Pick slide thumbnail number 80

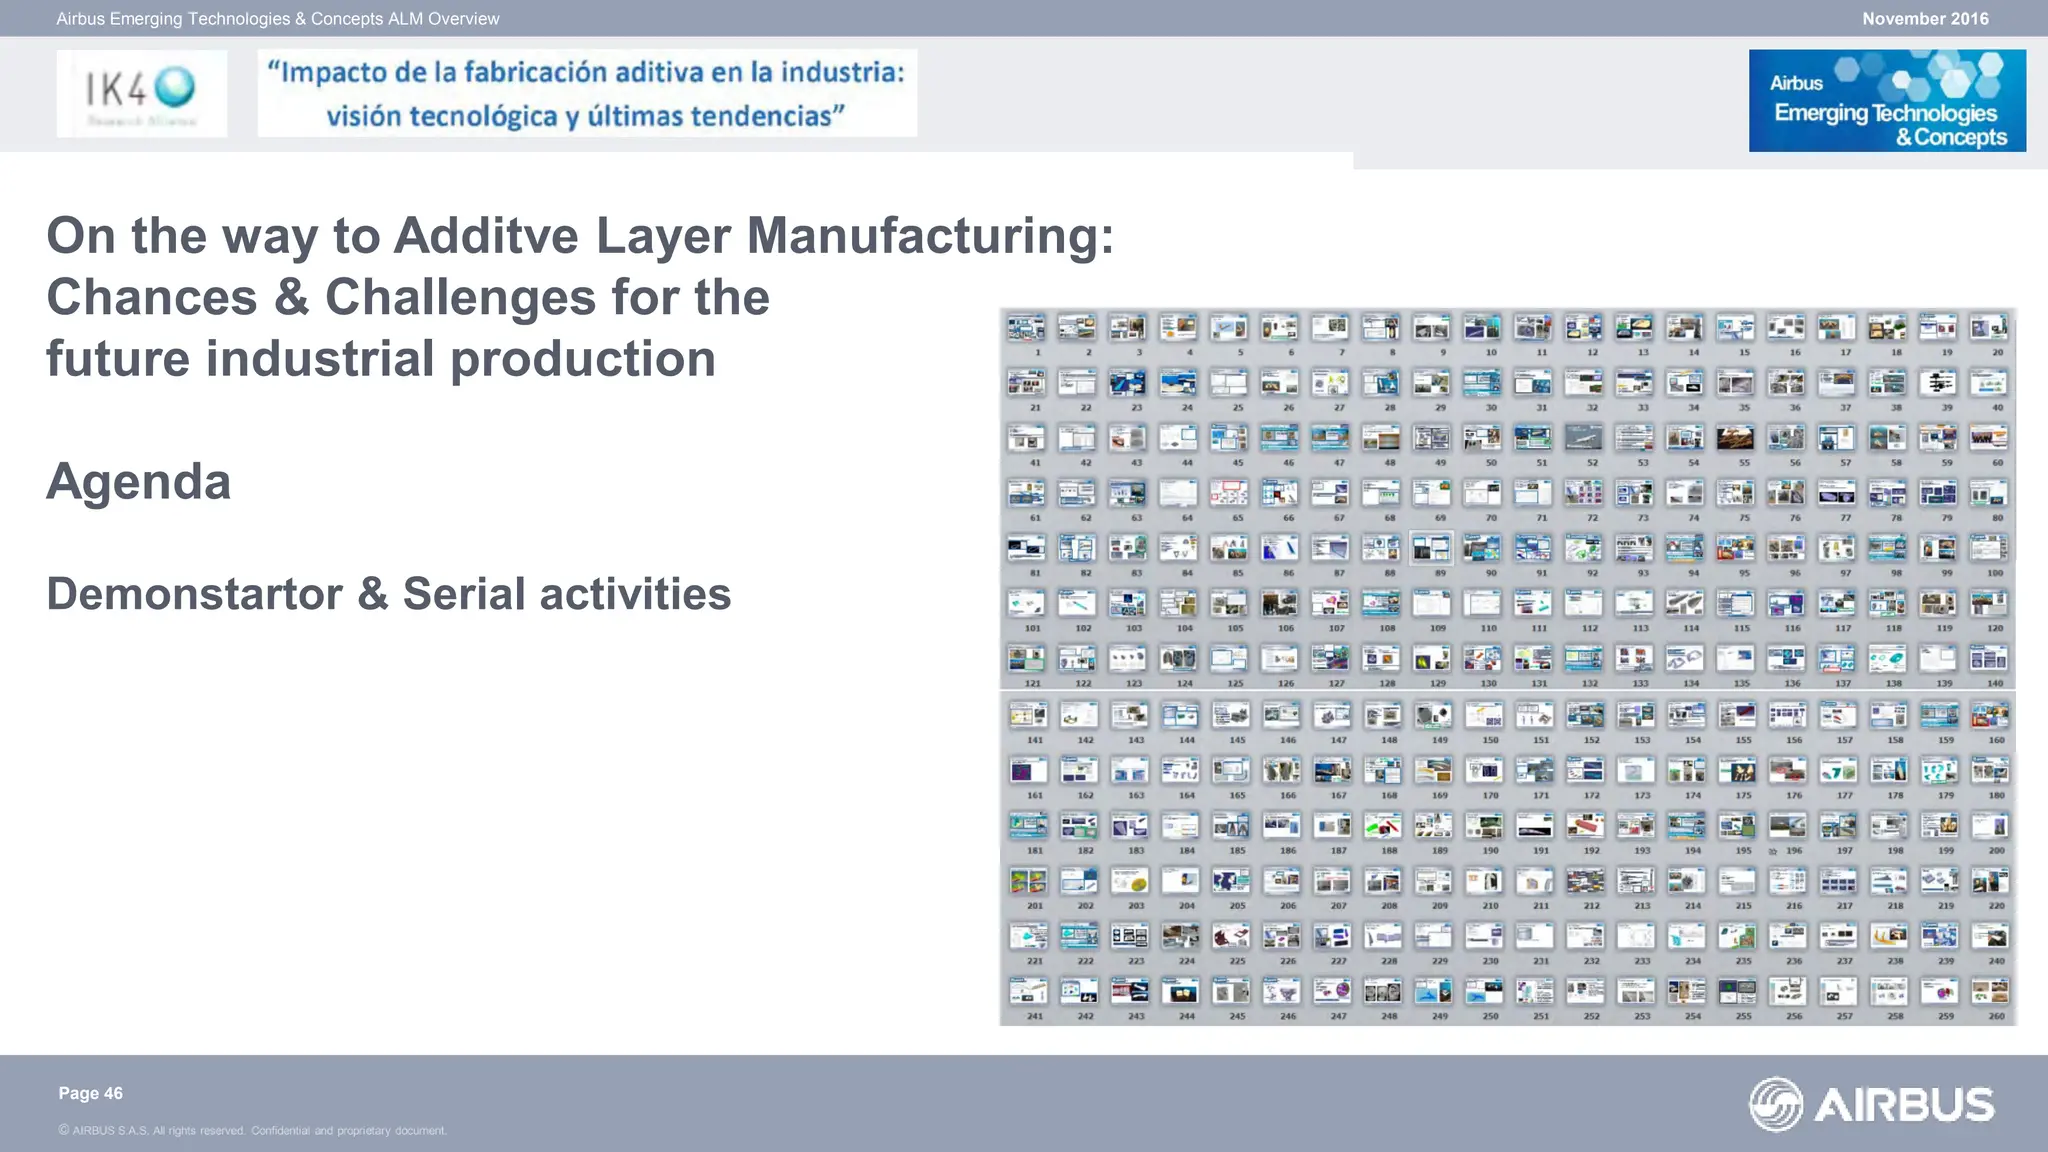point(1988,492)
